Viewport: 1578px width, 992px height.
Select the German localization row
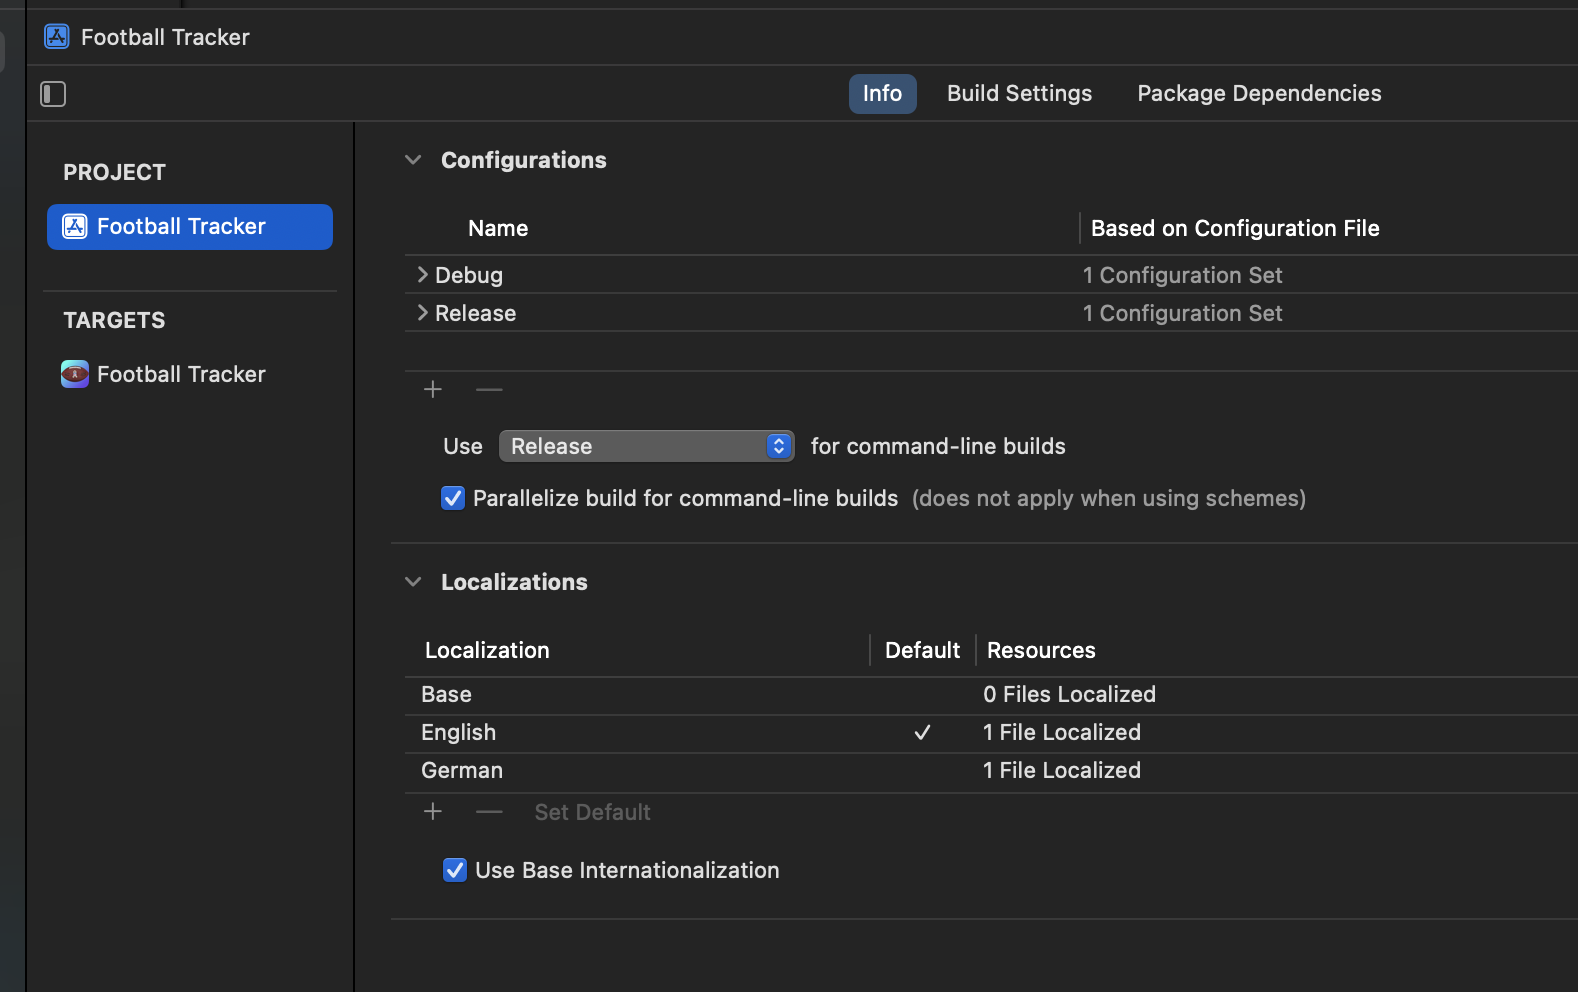tap(991, 771)
